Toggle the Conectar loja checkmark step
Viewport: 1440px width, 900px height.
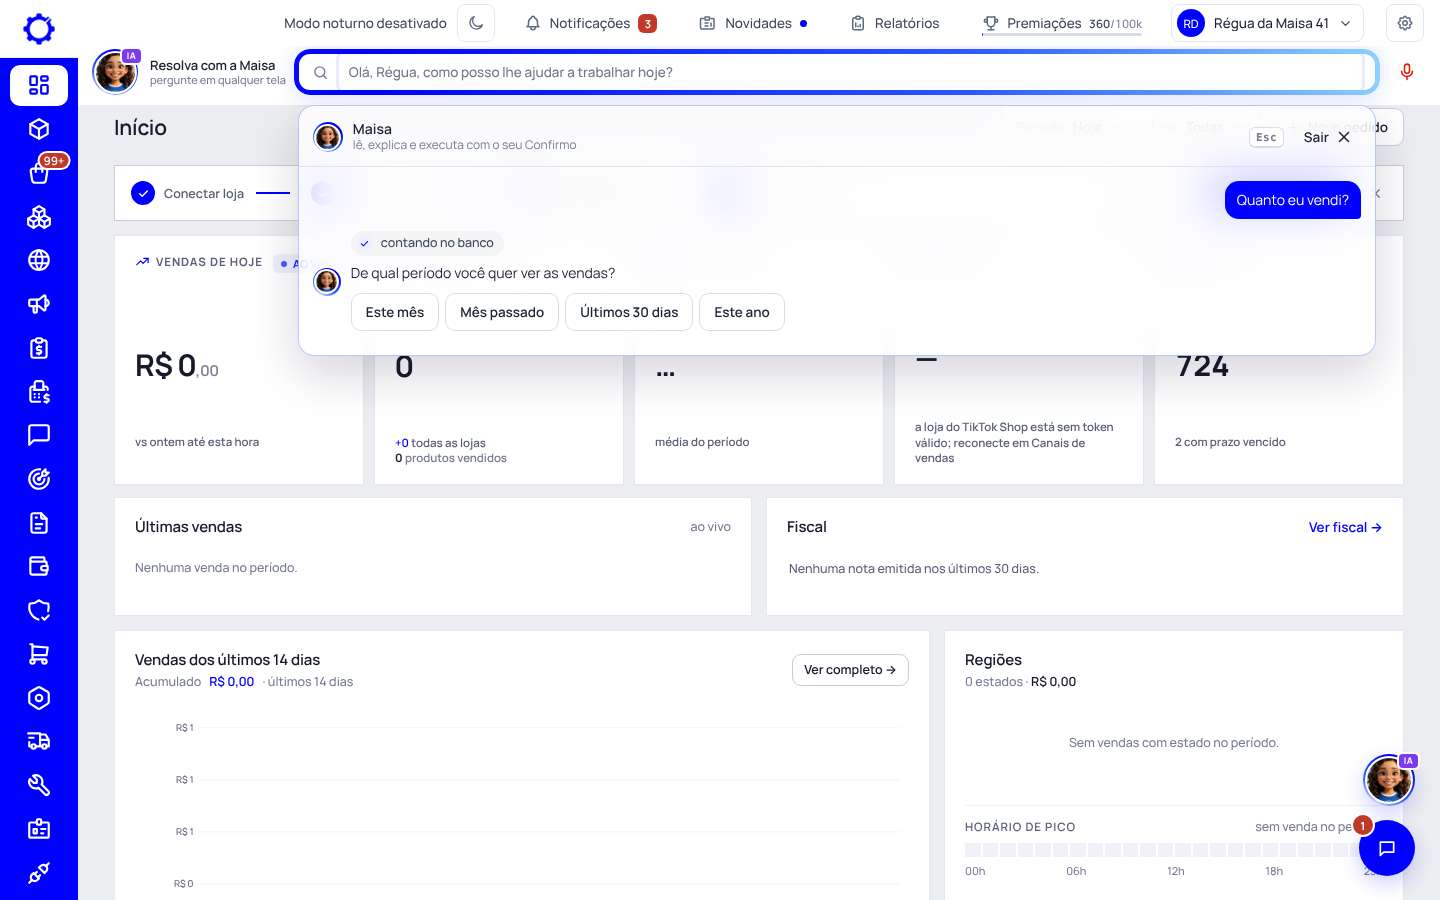point(143,193)
